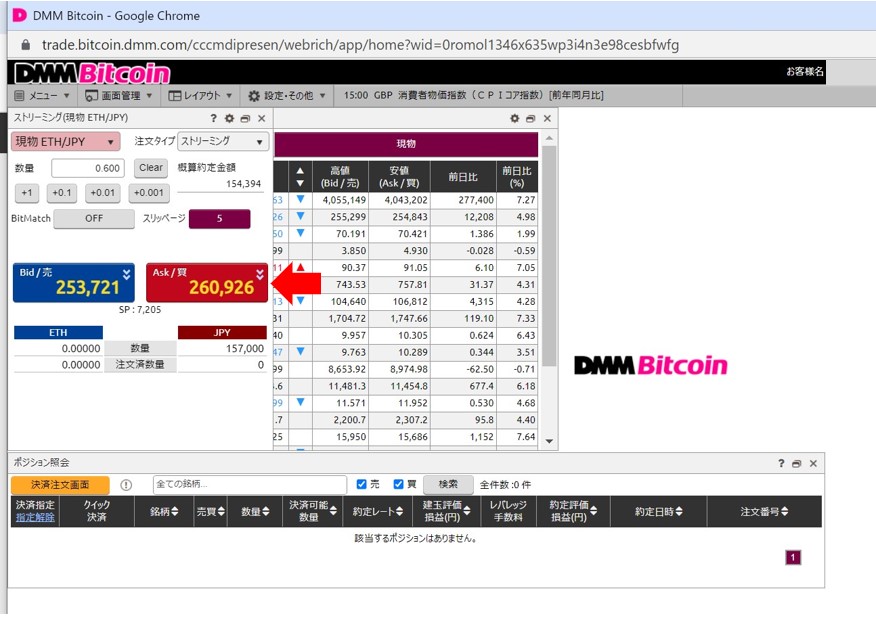This screenshot has height=637, width=876.
Task: Sort positions by 売買 column
Action: click(211, 511)
